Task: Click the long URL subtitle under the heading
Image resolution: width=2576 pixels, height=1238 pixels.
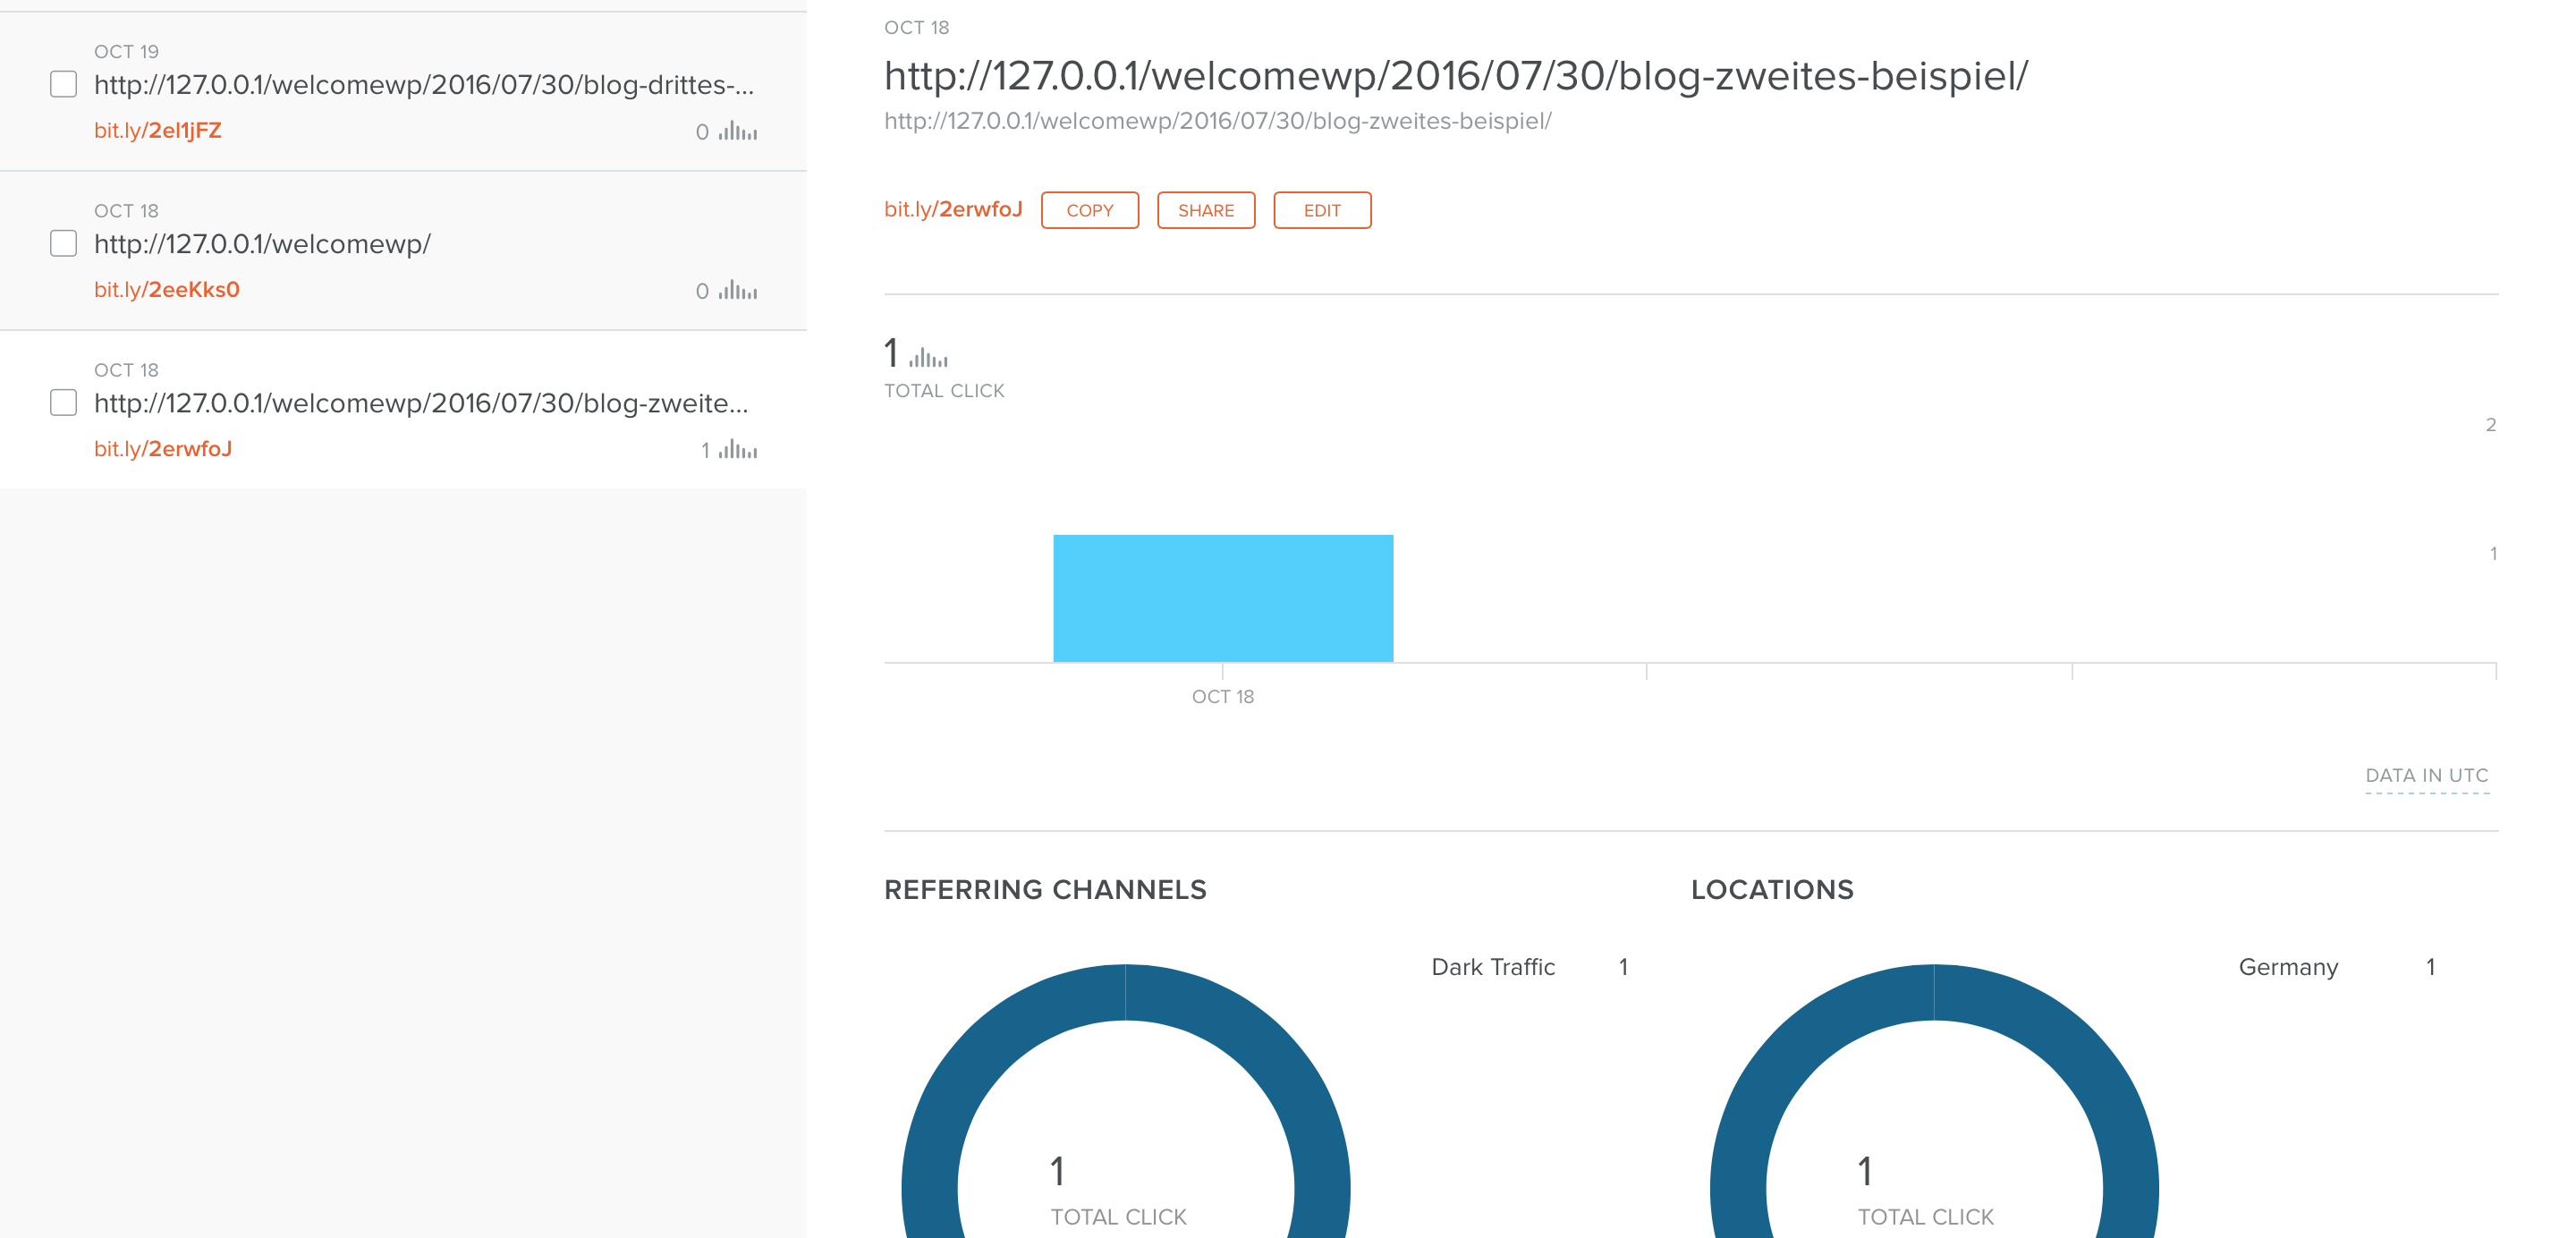Action: point(1218,121)
